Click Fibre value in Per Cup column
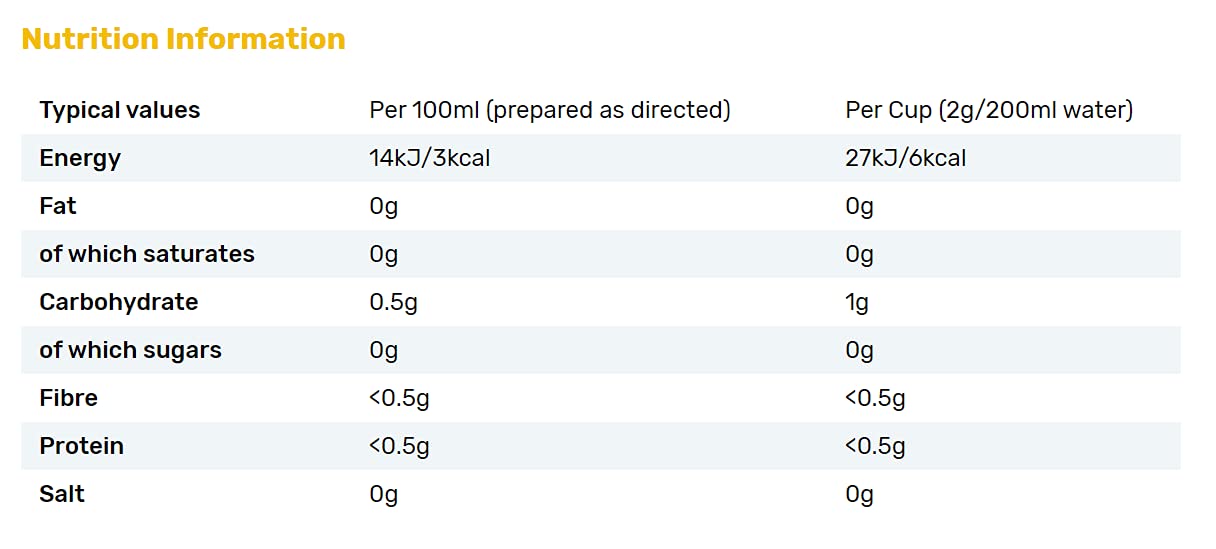This screenshot has height=549, width=1216. tap(876, 398)
